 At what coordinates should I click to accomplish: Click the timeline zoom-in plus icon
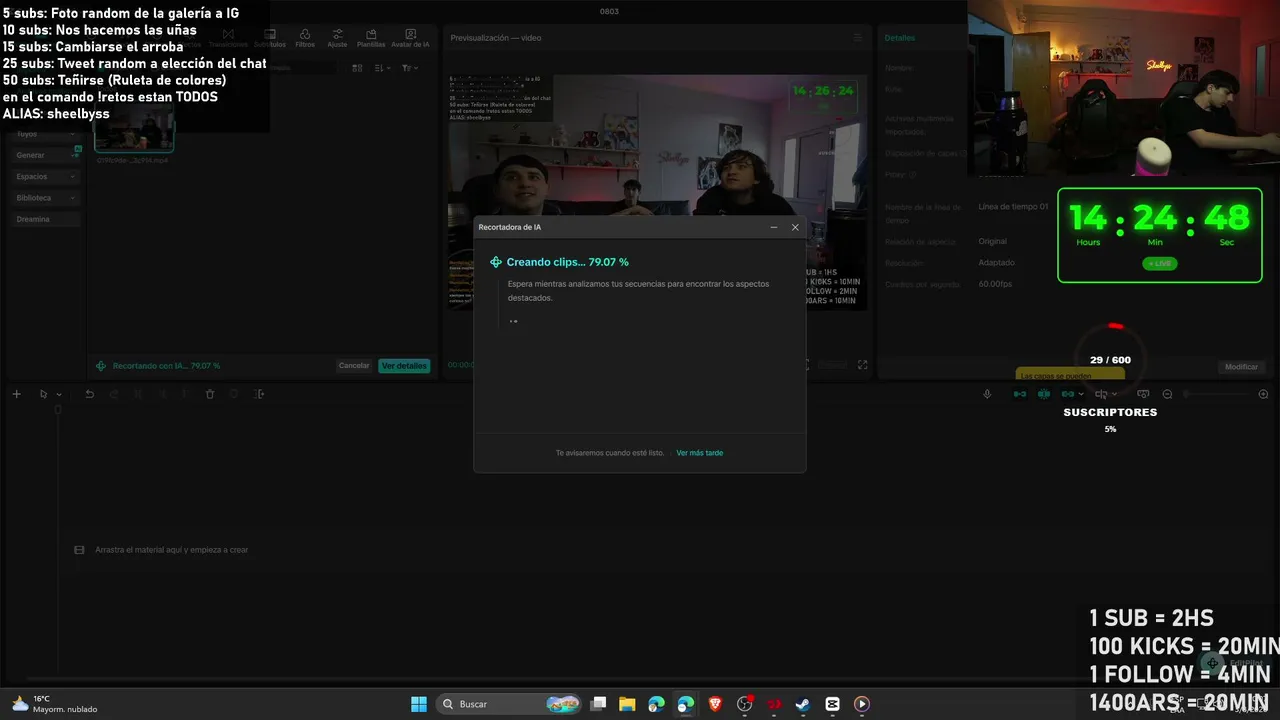(1263, 394)
